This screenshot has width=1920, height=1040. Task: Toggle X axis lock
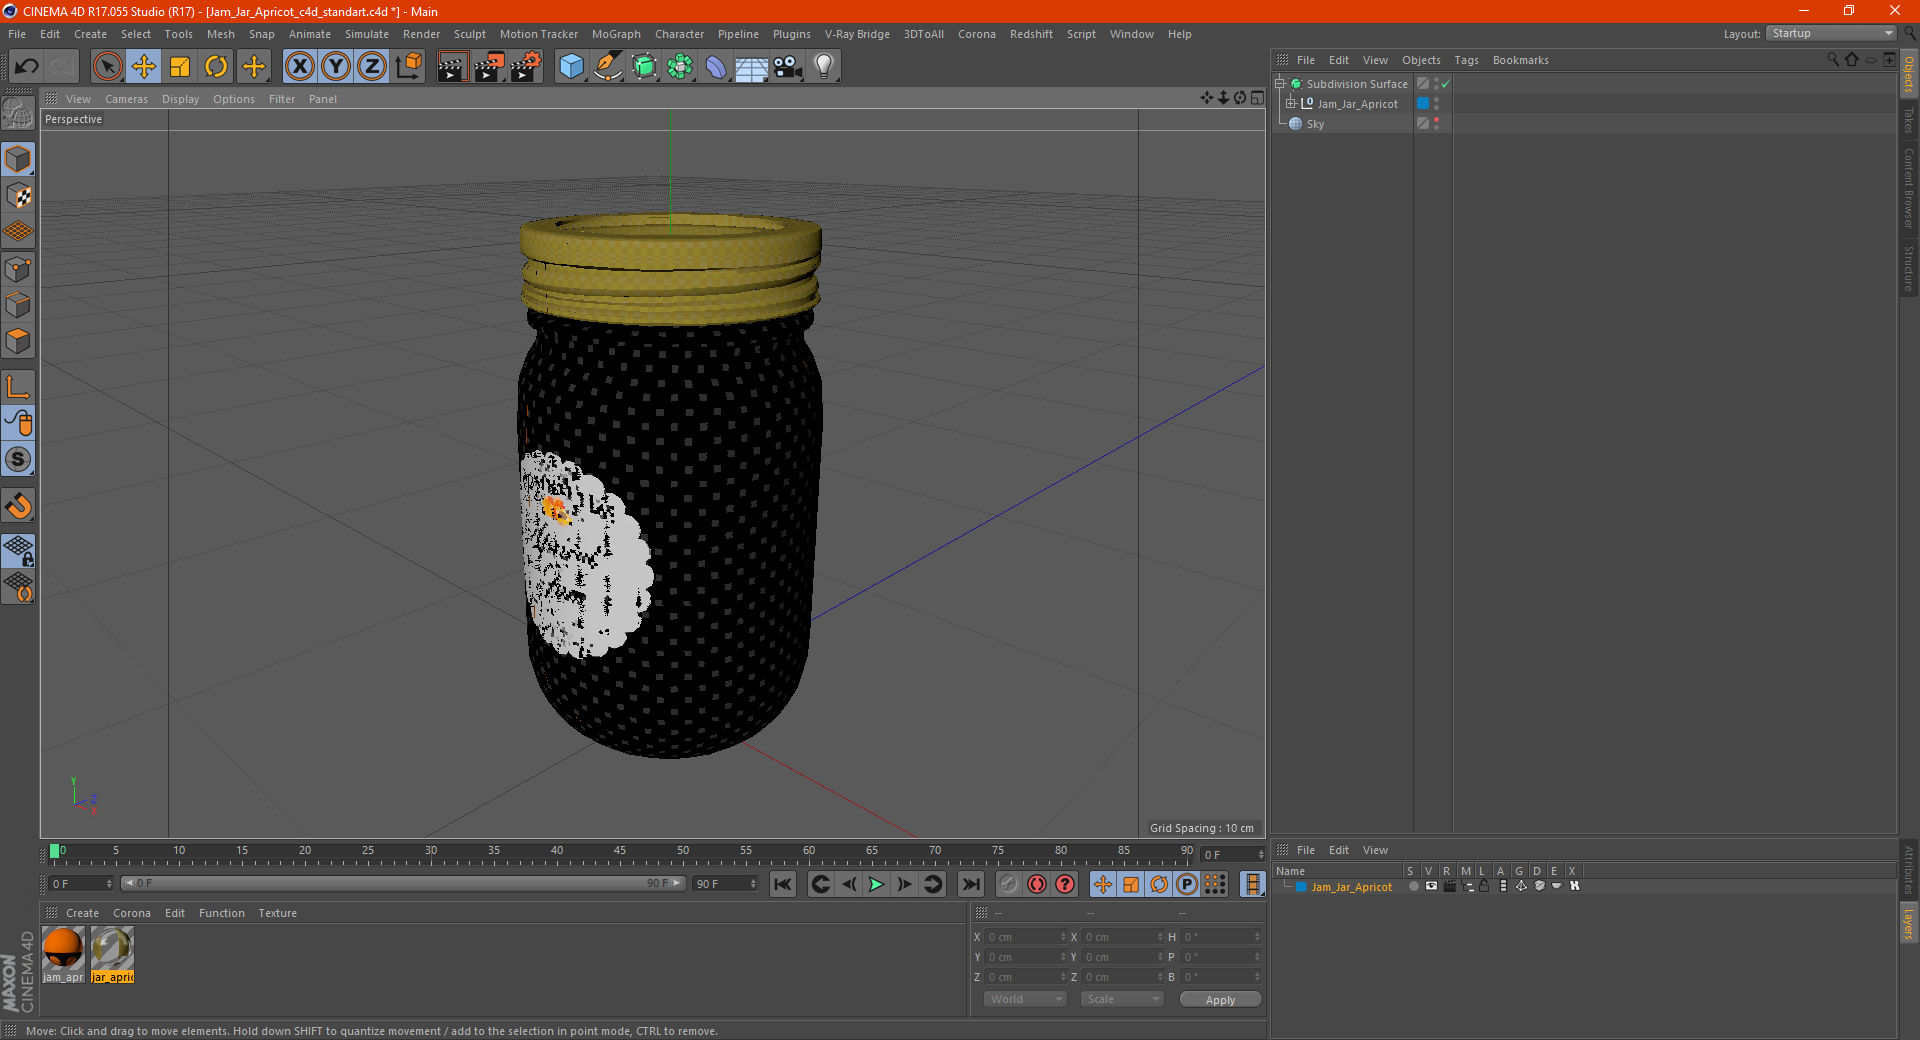click(x=299, y=67)
